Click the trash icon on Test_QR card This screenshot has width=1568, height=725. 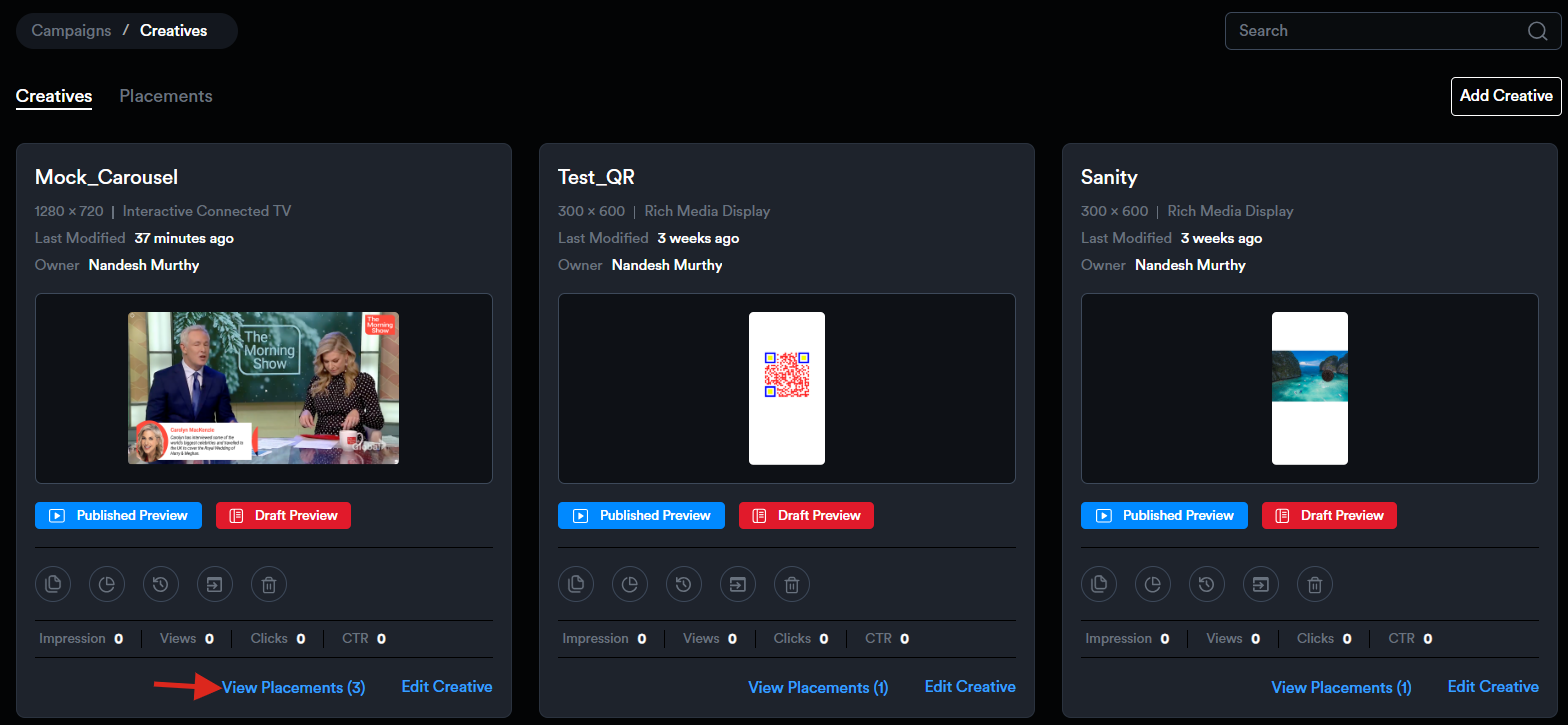[791, 584]
